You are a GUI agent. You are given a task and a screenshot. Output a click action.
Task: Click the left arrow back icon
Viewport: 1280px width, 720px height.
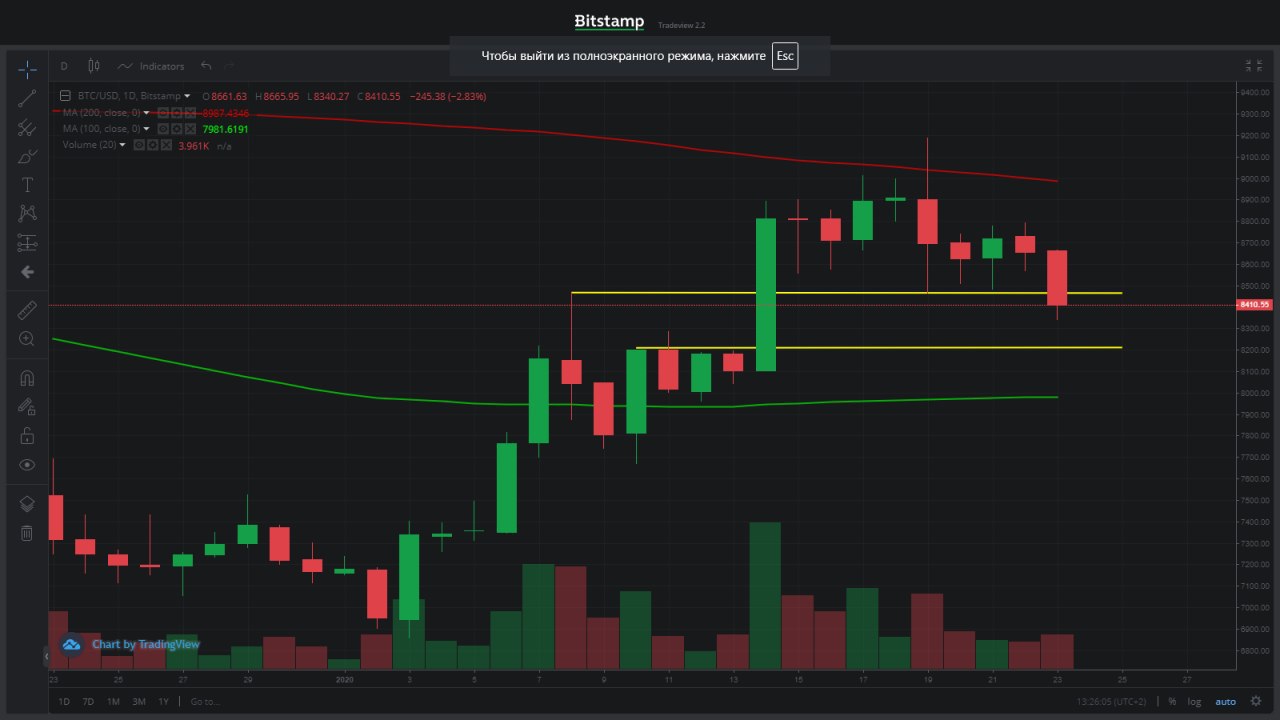point(27,271)
